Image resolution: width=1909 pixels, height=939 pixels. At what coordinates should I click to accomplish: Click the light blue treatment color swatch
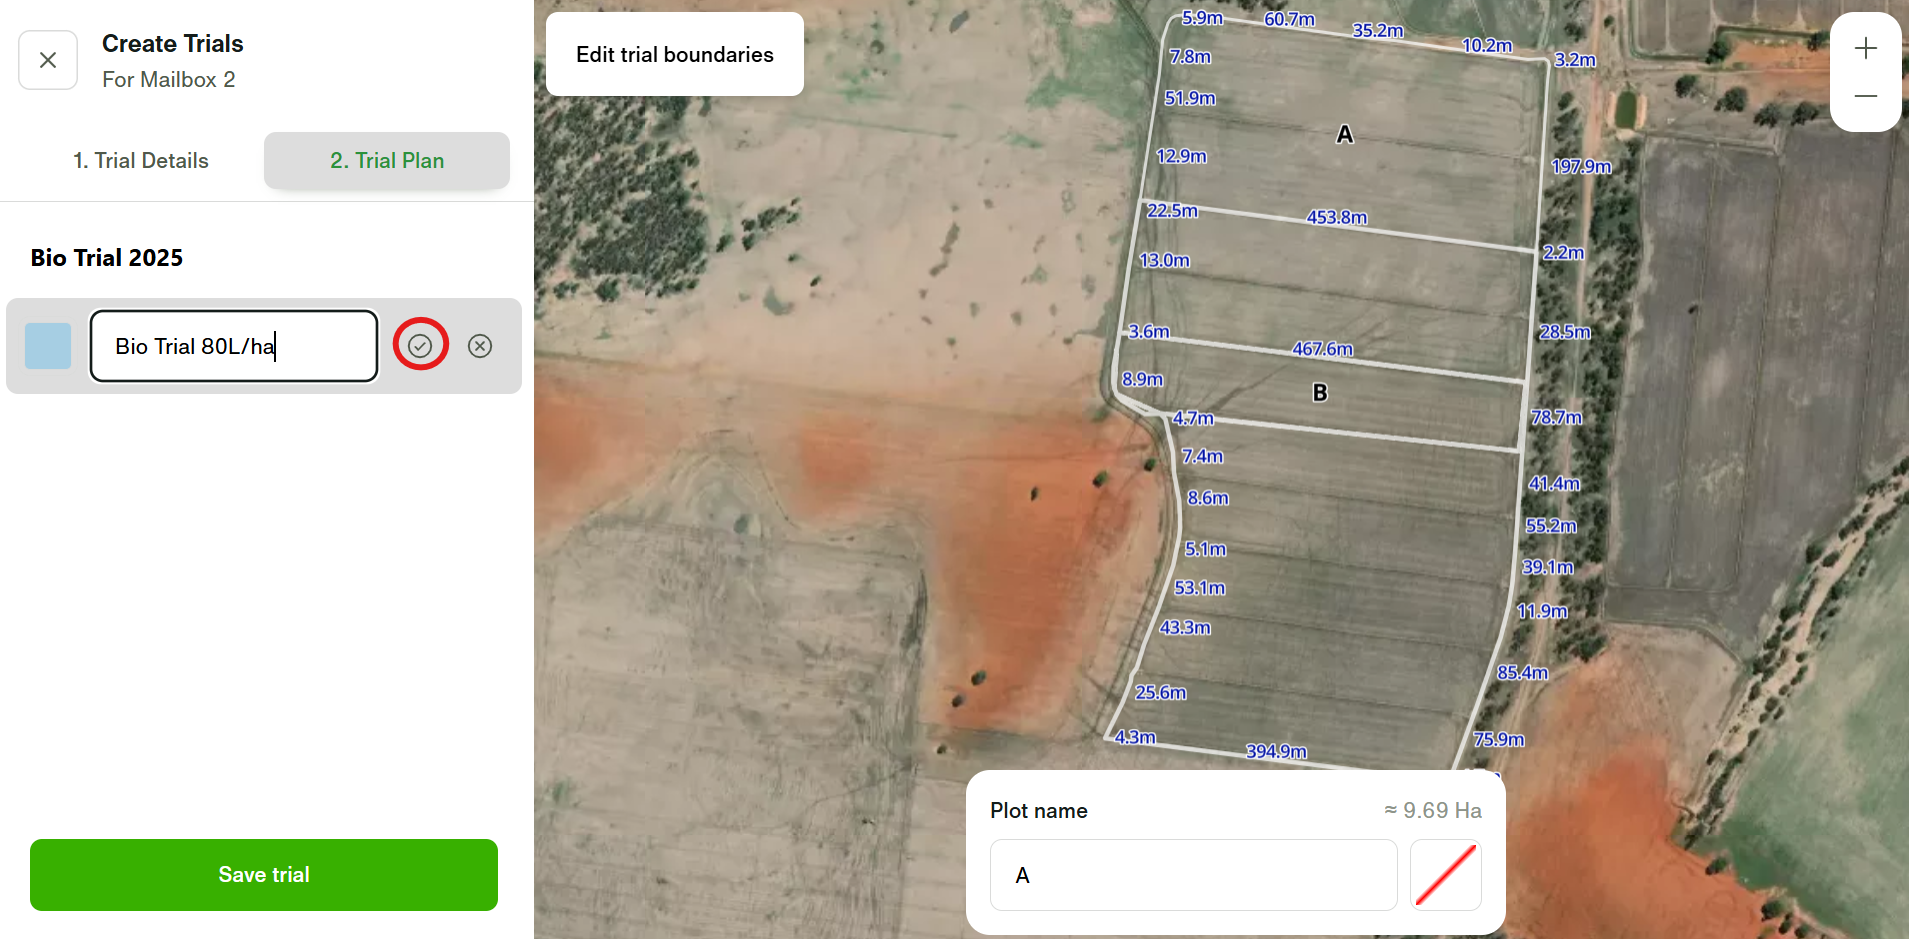pos(48,346)
